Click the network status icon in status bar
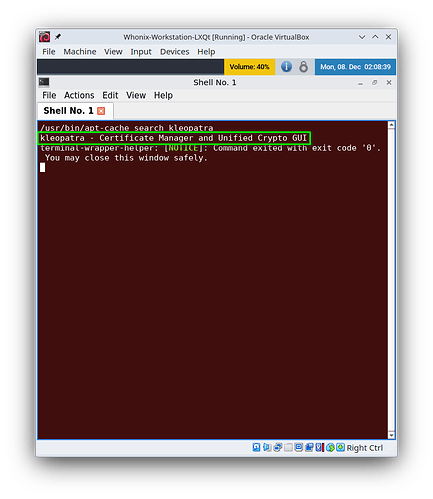Screen dimensions: 433x499 tap(277, 447)
